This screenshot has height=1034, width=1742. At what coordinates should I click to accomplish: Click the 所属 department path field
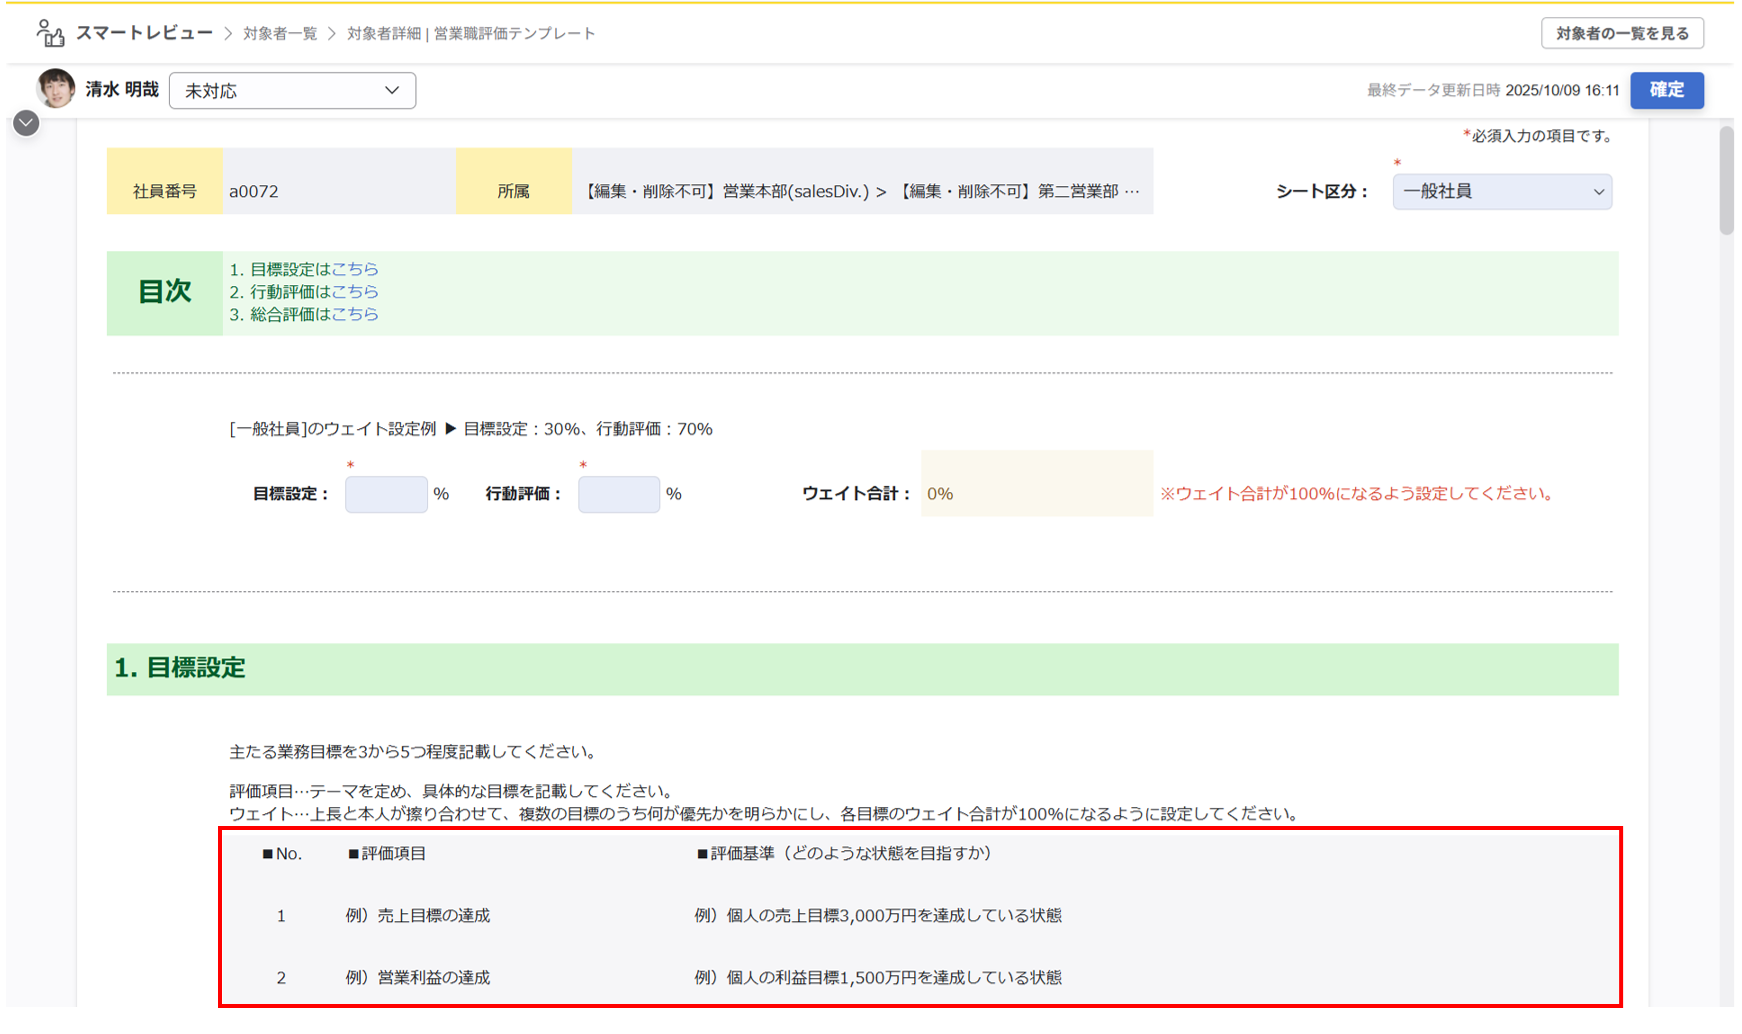tap(861, 192)
